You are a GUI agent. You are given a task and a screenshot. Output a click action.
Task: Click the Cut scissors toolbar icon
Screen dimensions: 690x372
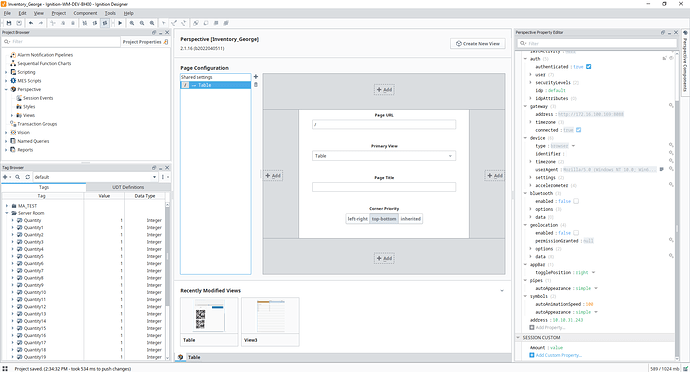(53, 23)
